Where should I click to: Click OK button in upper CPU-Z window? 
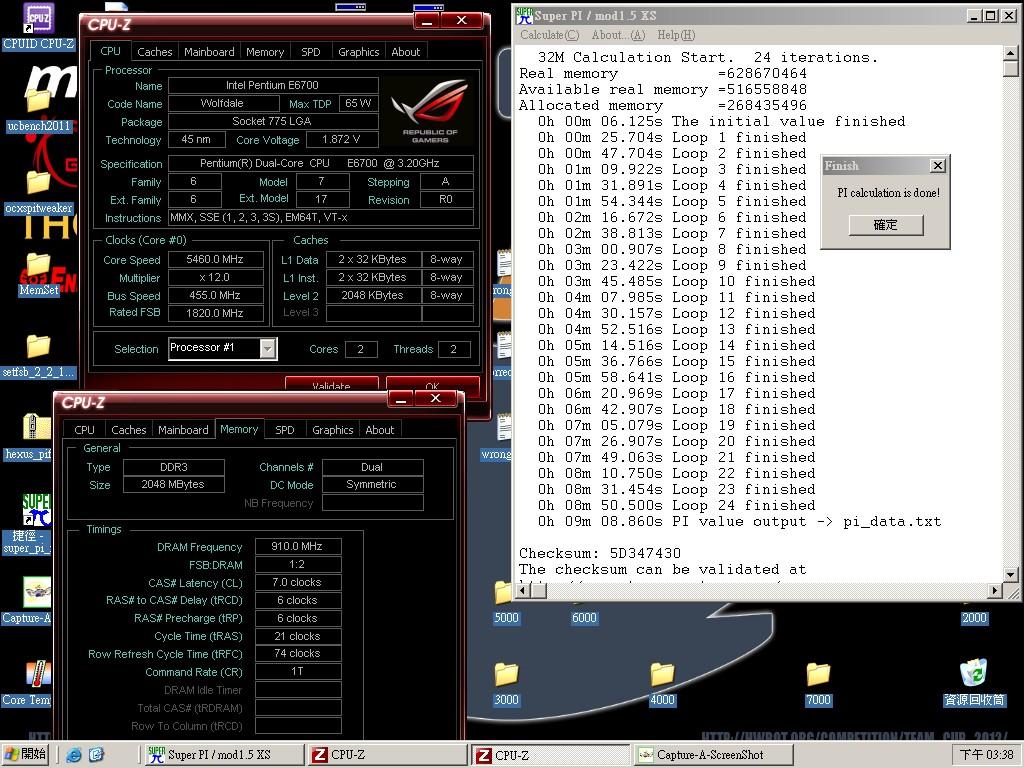432,384
